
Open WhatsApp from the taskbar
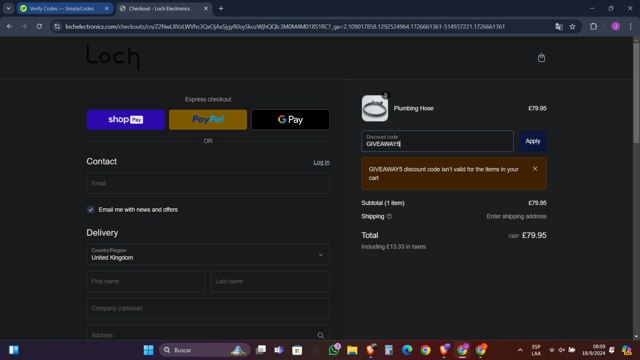[x=334, y=350]
